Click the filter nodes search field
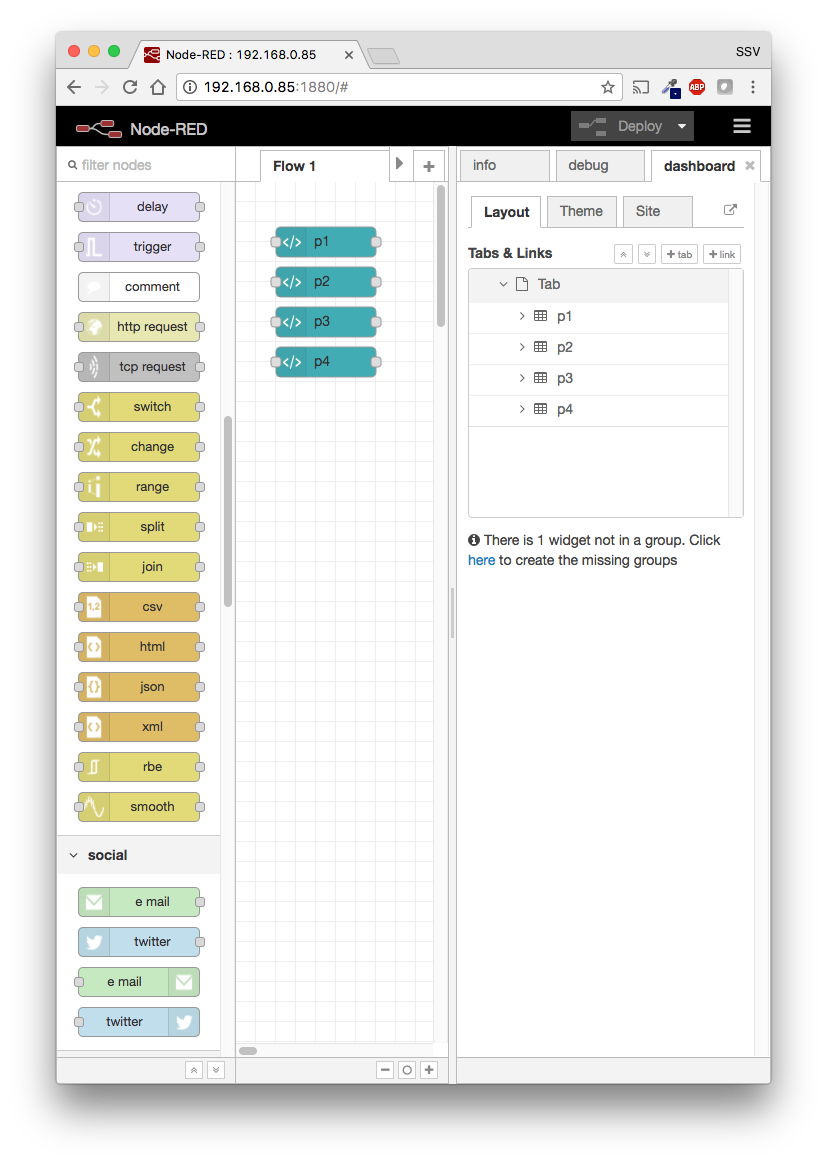The height and width of the screenshot is (1164, 827). tap(140, 162)
